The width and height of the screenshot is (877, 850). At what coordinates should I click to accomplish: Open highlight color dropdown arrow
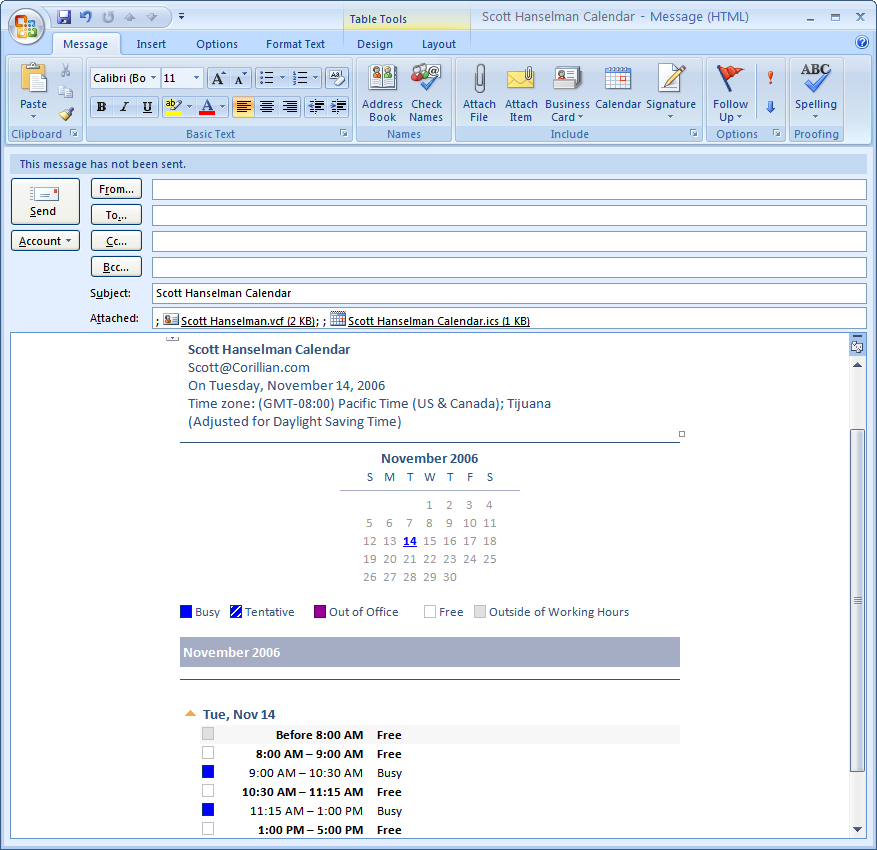(190, 107)
